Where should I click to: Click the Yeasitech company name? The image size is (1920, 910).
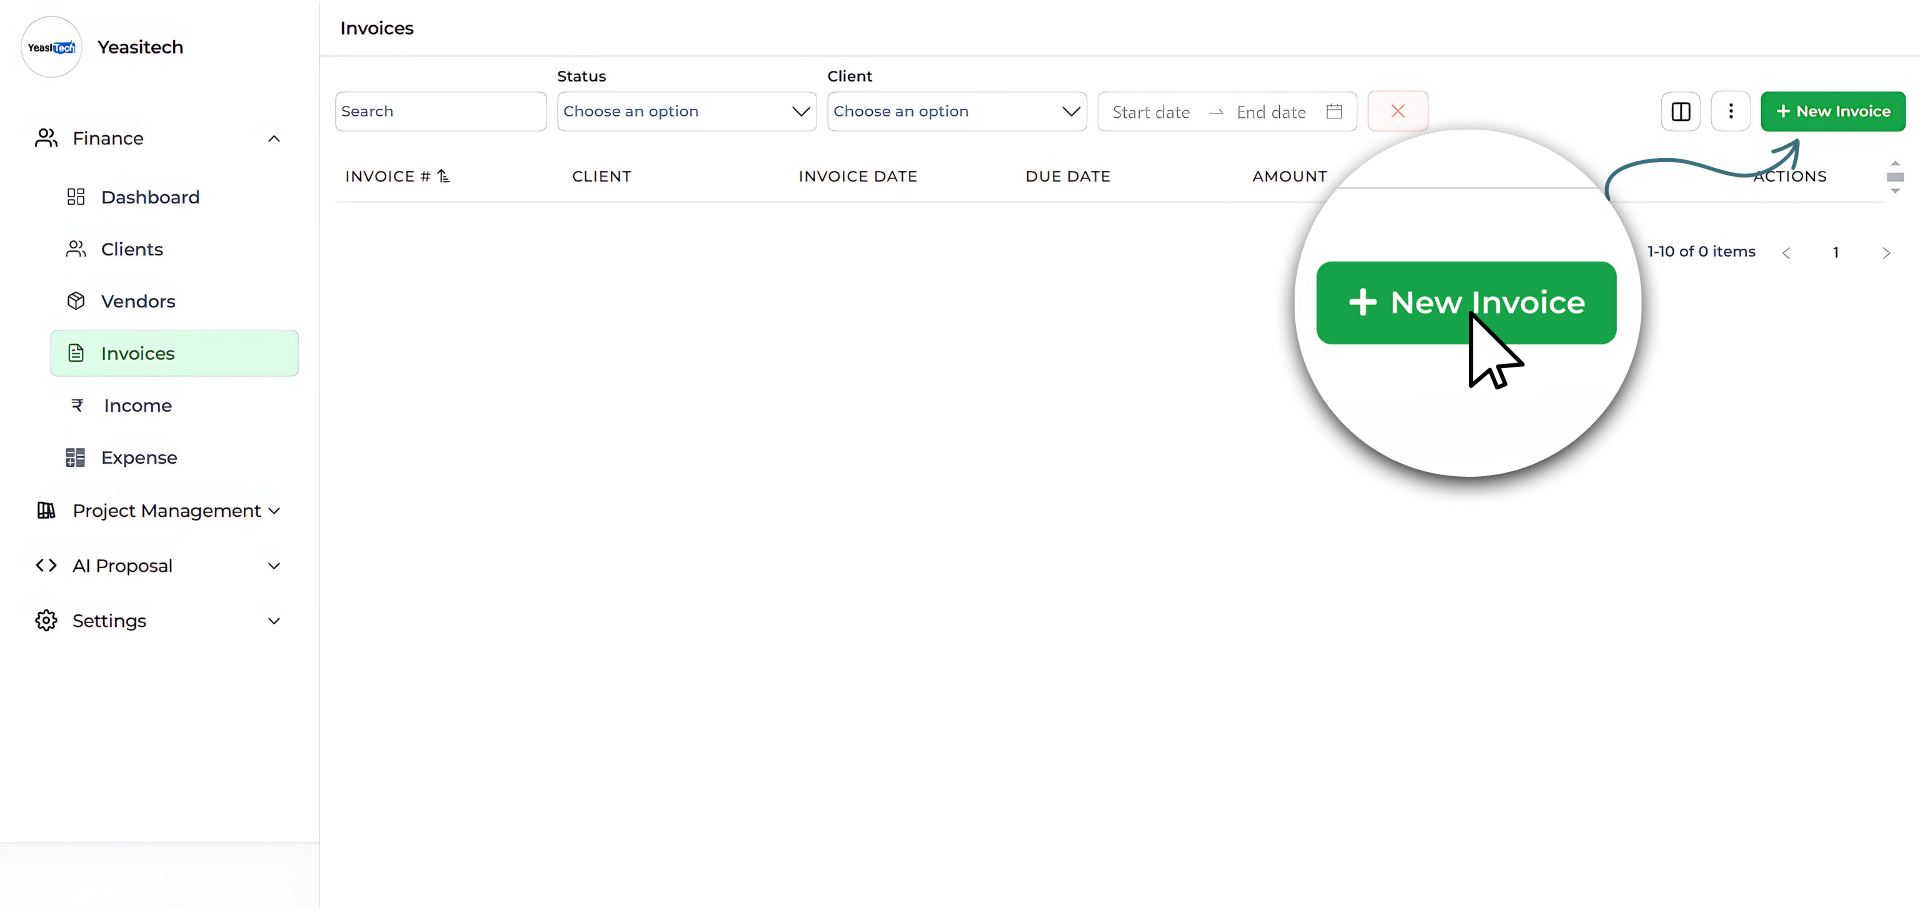pos(140,47)
